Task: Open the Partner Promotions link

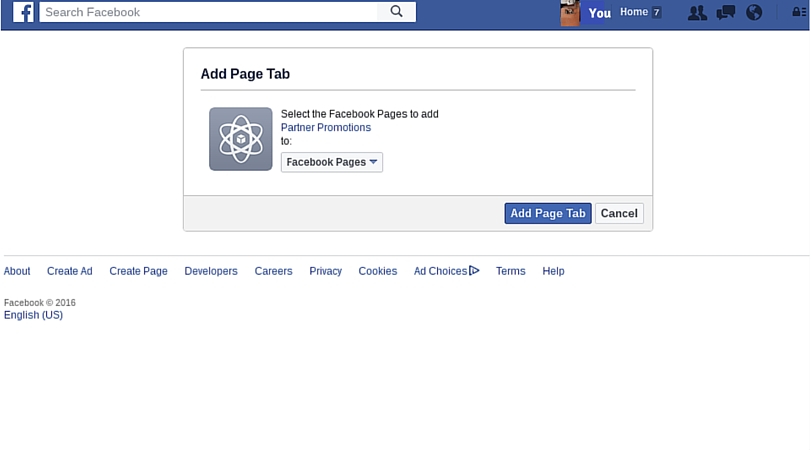Action: coord(325,128)
